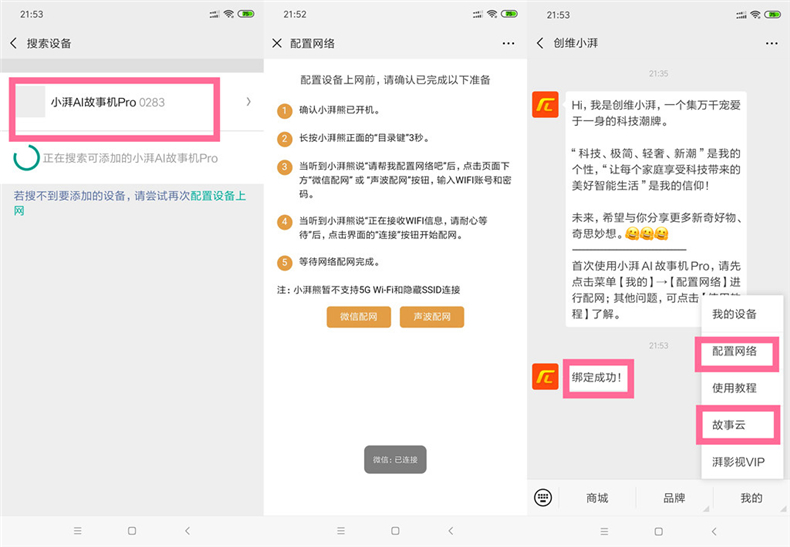This screenshot has height=547, width=790.
Task: Tap the 声波配网 button
Action: pos(432,317)
